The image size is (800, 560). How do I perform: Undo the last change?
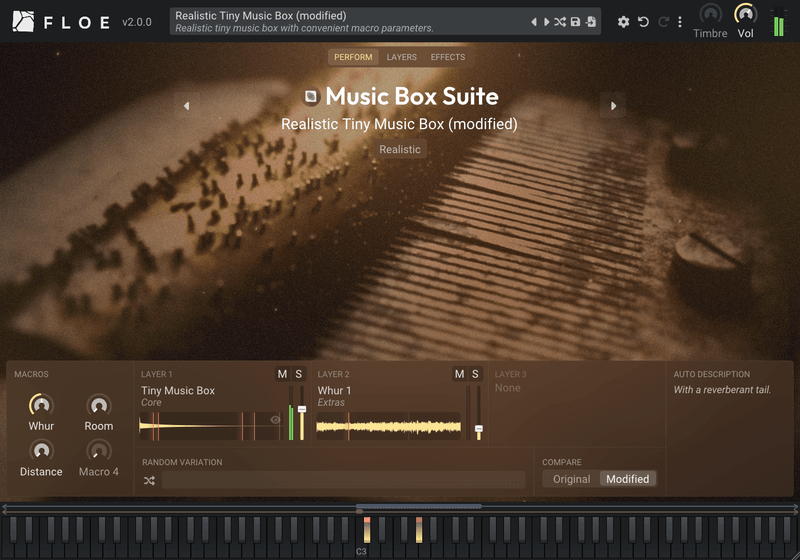643,22
